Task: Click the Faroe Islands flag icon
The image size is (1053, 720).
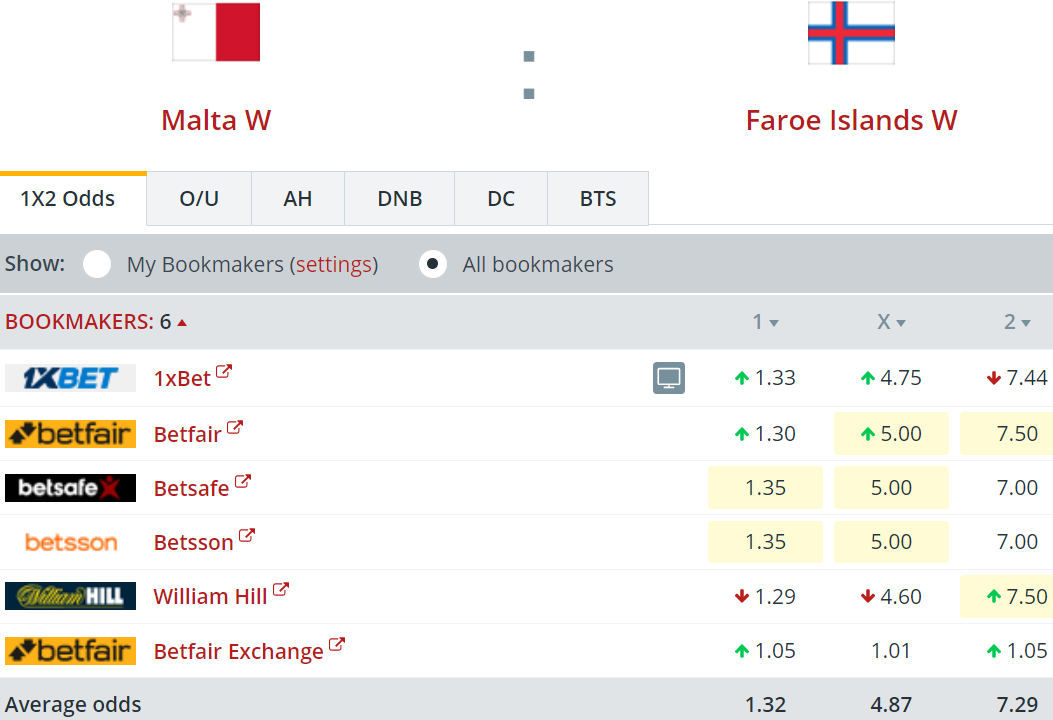Action: [x=851, y=33]
